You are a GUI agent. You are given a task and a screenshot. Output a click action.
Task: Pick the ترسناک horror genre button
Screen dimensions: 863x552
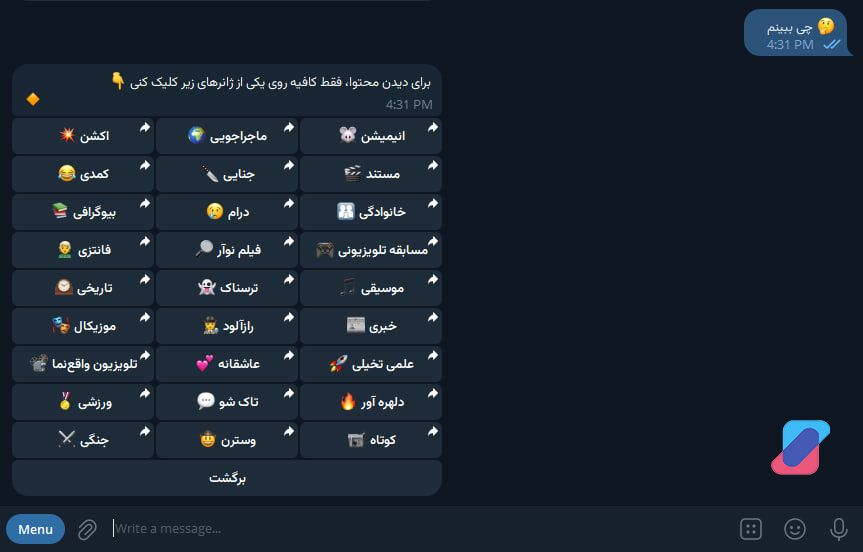pos(227,288)
